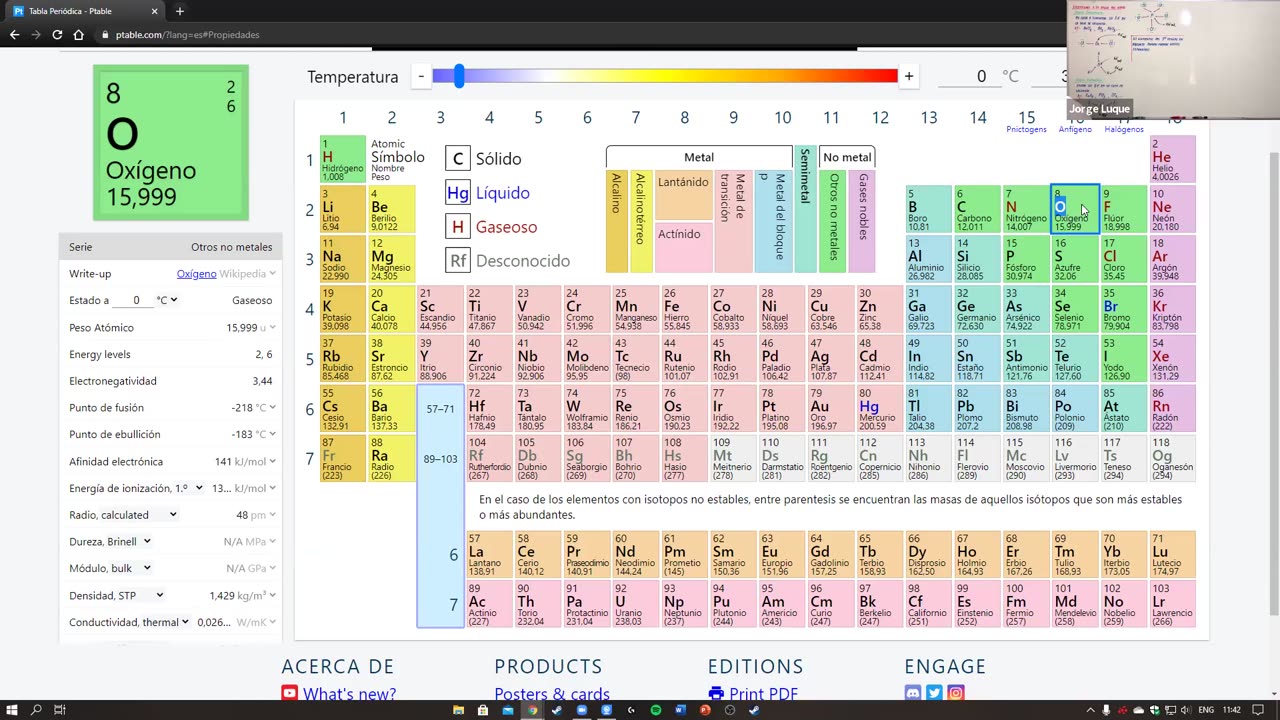Screen dimensions: 1280x720
Task: Click the yellow middle of temperature gradient
Action: point(665,76)
